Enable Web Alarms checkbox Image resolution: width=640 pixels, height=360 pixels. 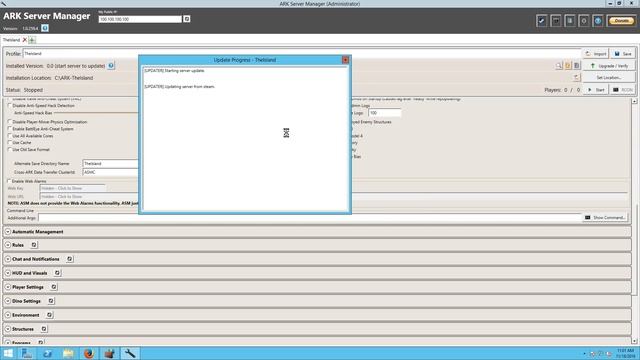click(9, 181)
